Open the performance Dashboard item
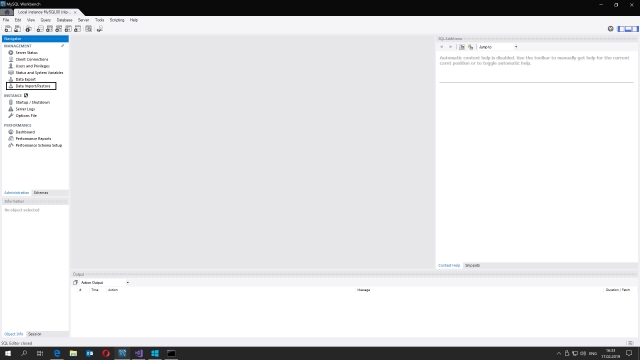640x360 pixels. click(x=25, y=132)
